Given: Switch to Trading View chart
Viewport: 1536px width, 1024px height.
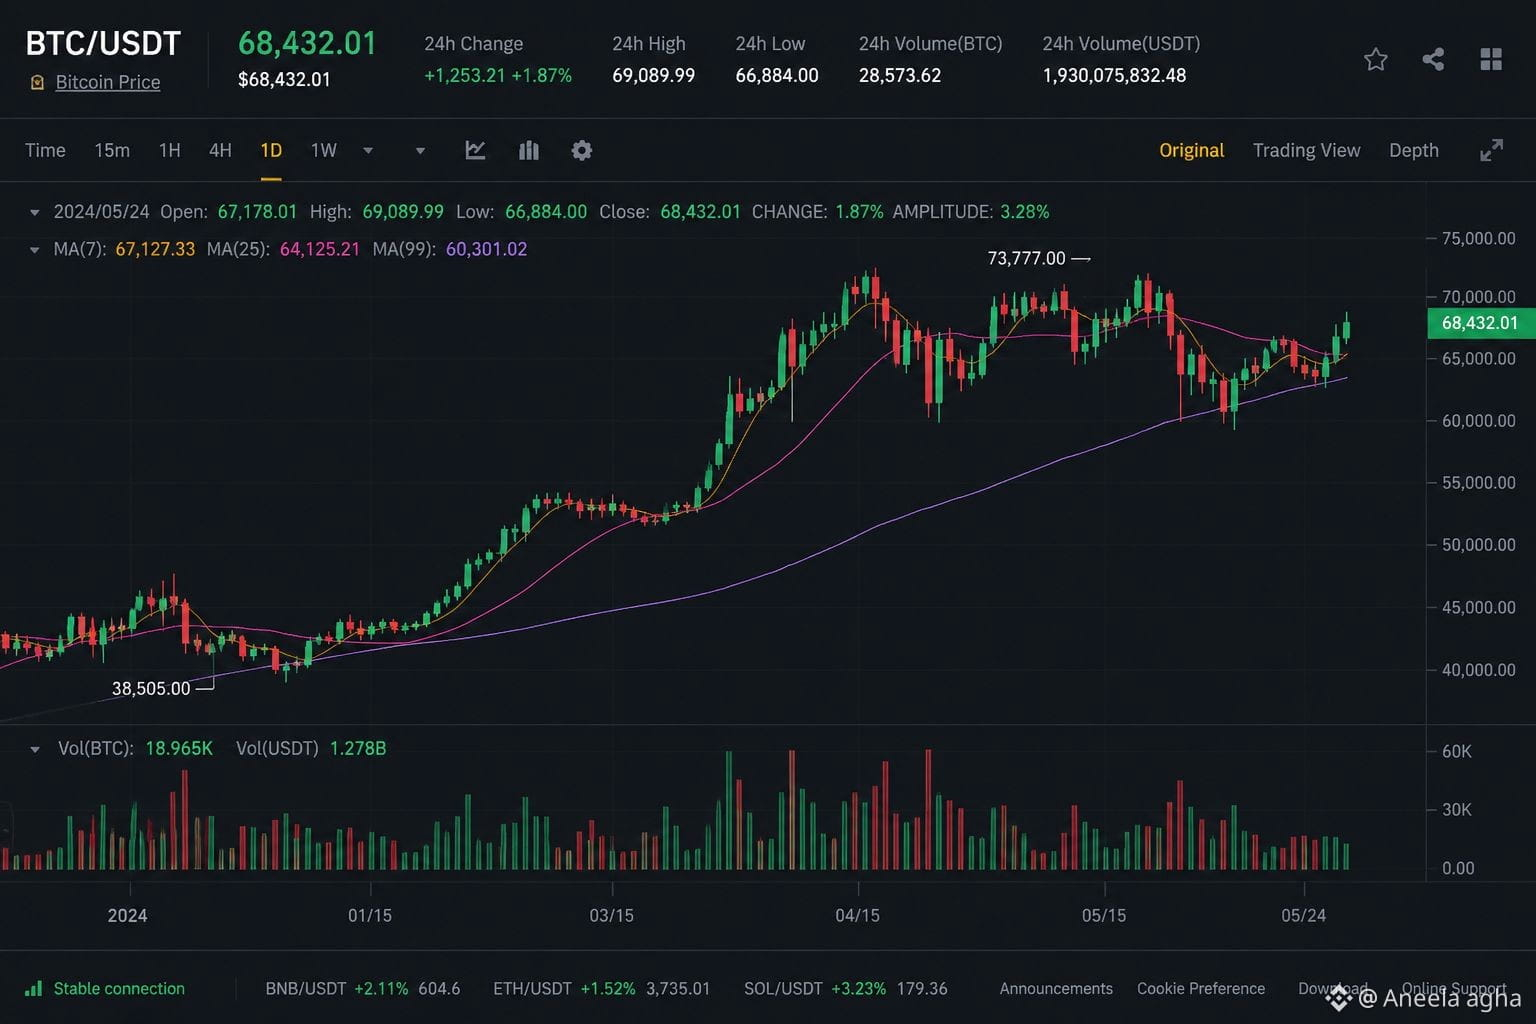Looking at the screenshot, I should point(1306,150).
